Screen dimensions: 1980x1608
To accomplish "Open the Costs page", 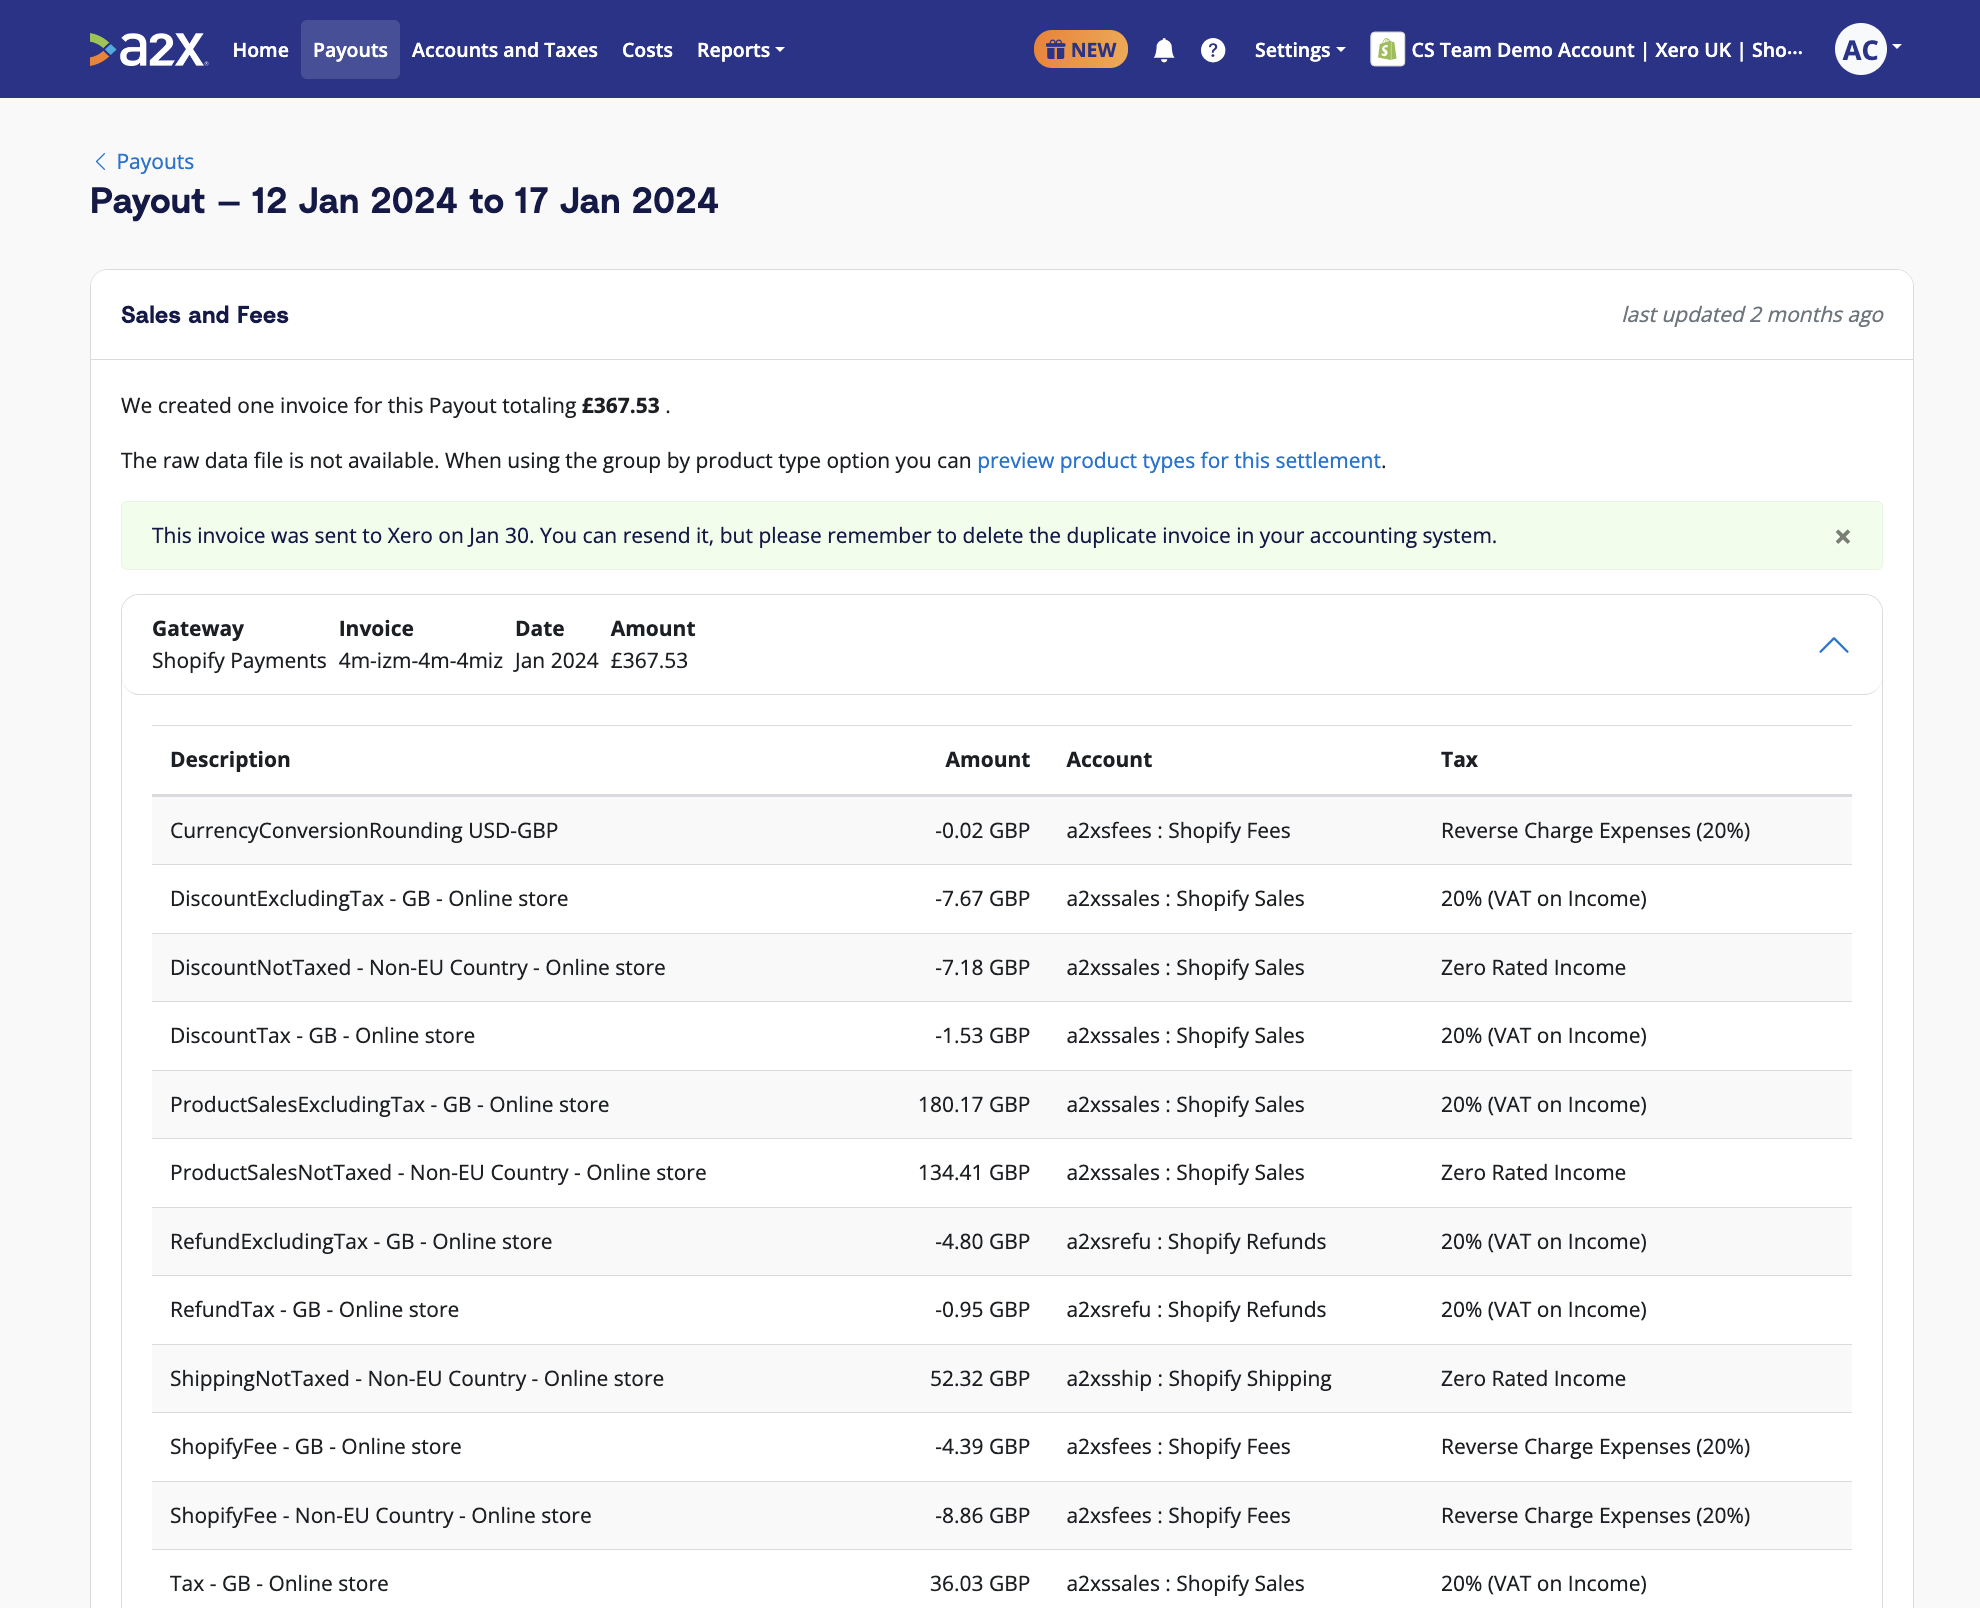I will (x=647, y=50).
